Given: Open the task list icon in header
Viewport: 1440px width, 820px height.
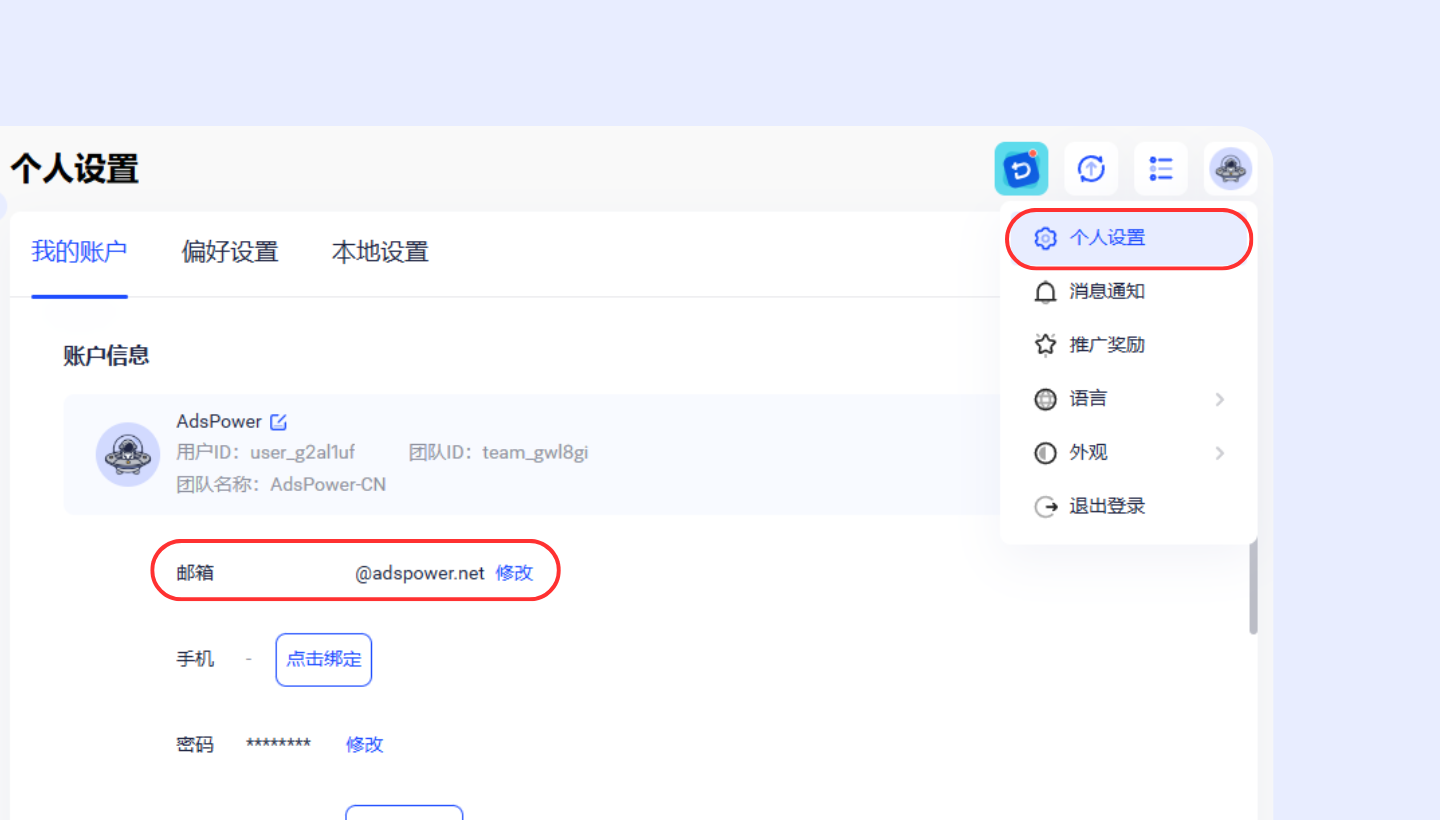Looking at the screenshot, I should [x=1161, y=168].
